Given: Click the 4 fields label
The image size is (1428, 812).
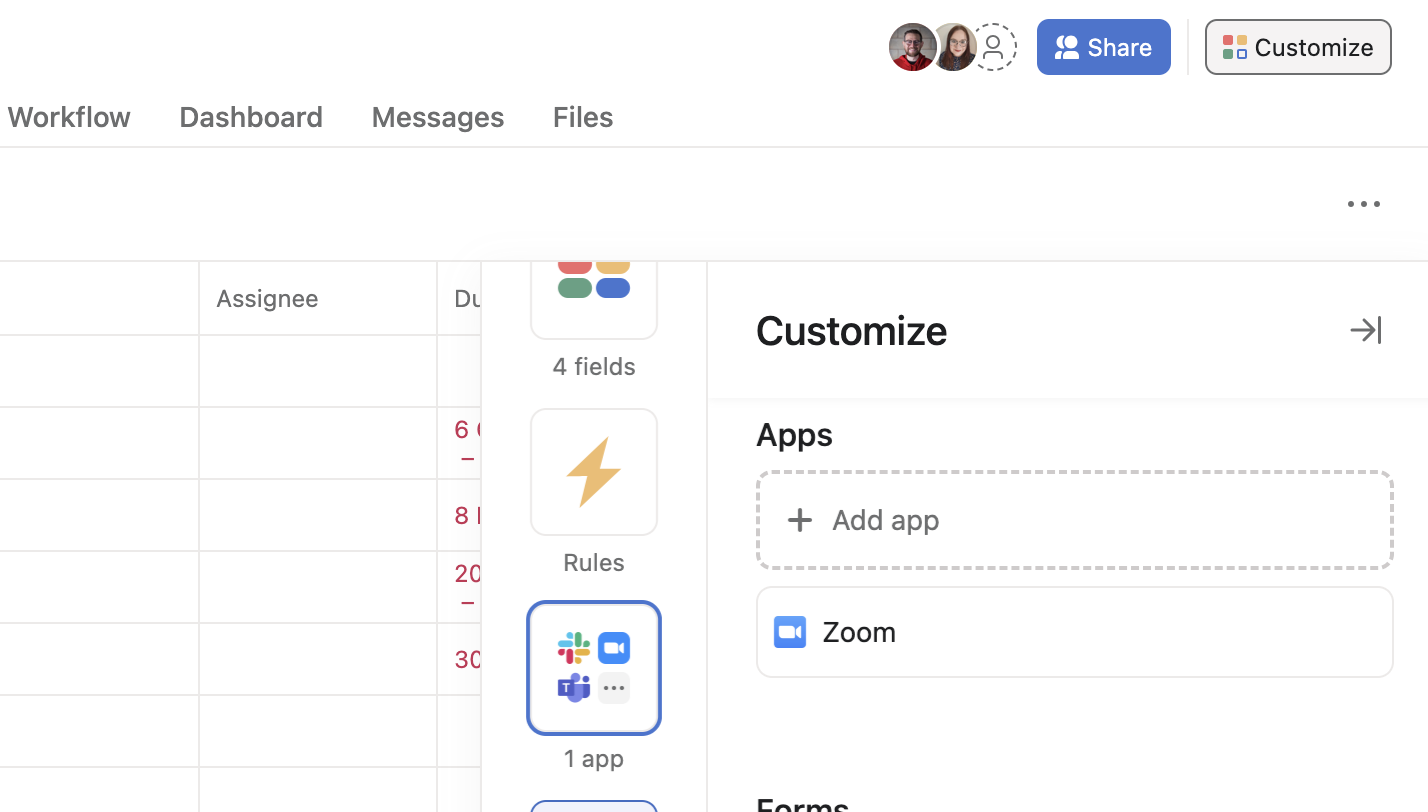Looking at the screenshot, I should tap(594, 367).
